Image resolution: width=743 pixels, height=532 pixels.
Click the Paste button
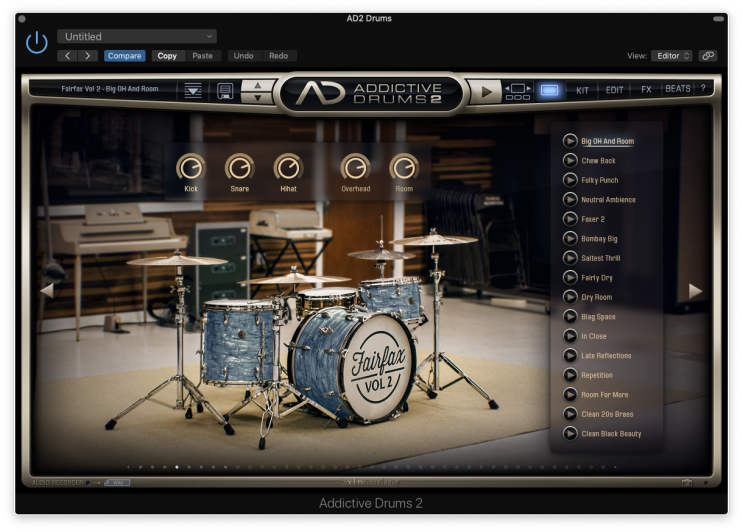[x=202, y=56]
